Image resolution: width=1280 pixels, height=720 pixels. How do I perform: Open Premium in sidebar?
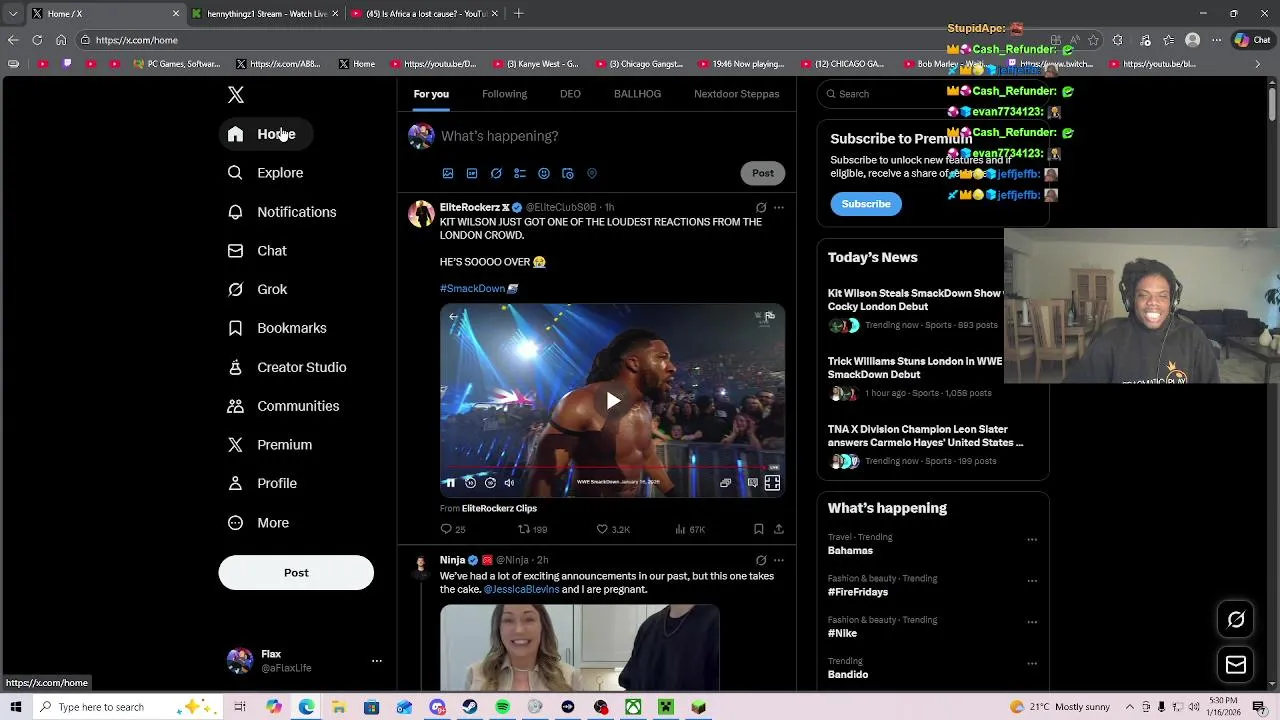tap(270, 445)
